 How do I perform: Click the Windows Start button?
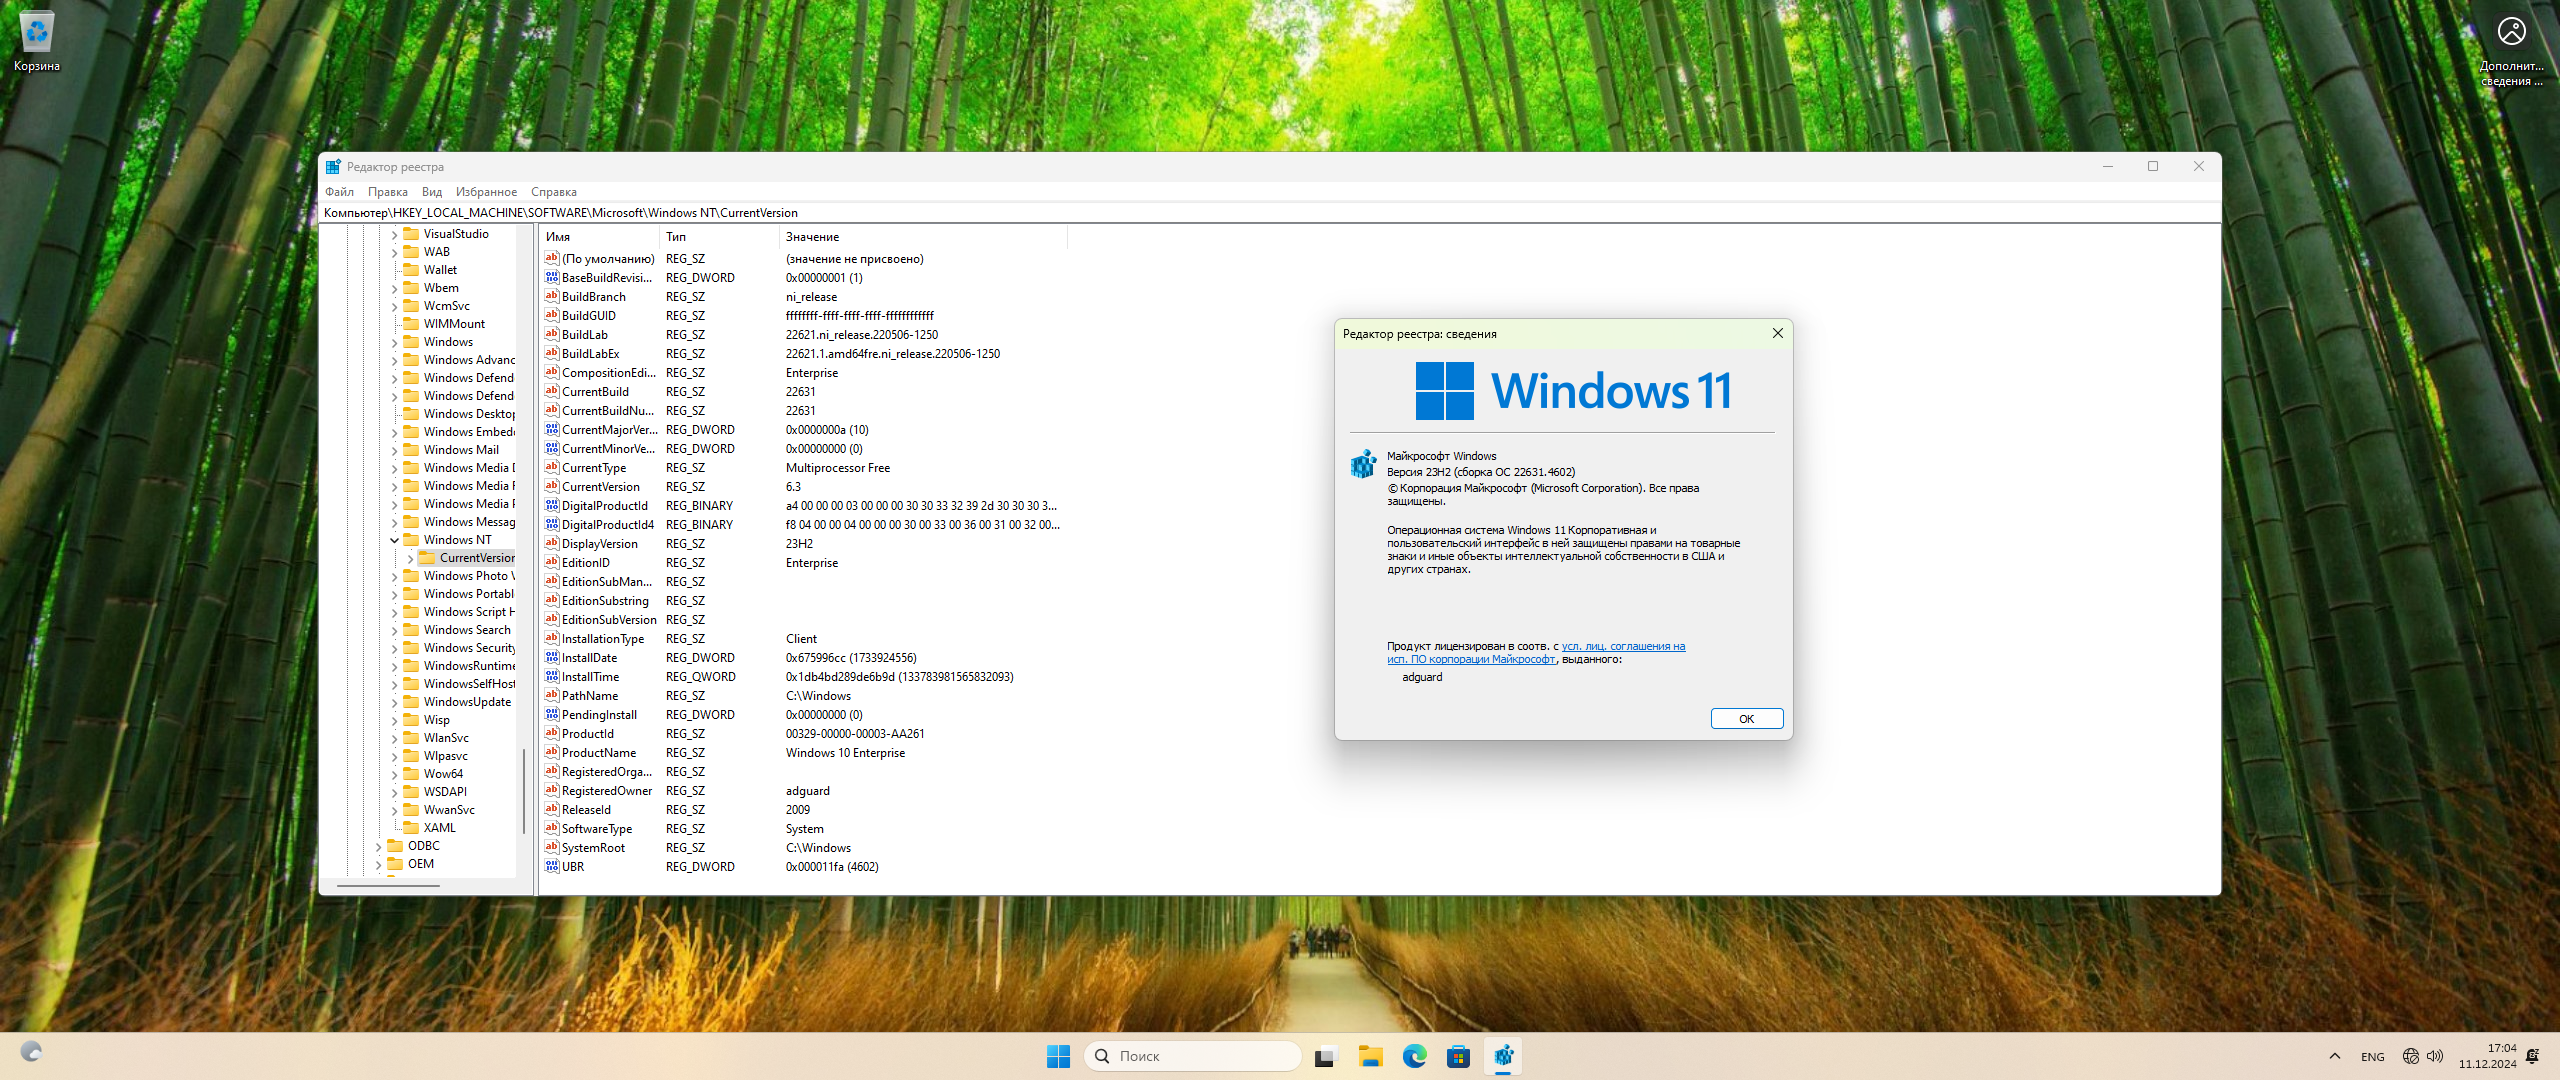pyautogui.click(x=1058, y=1056)
